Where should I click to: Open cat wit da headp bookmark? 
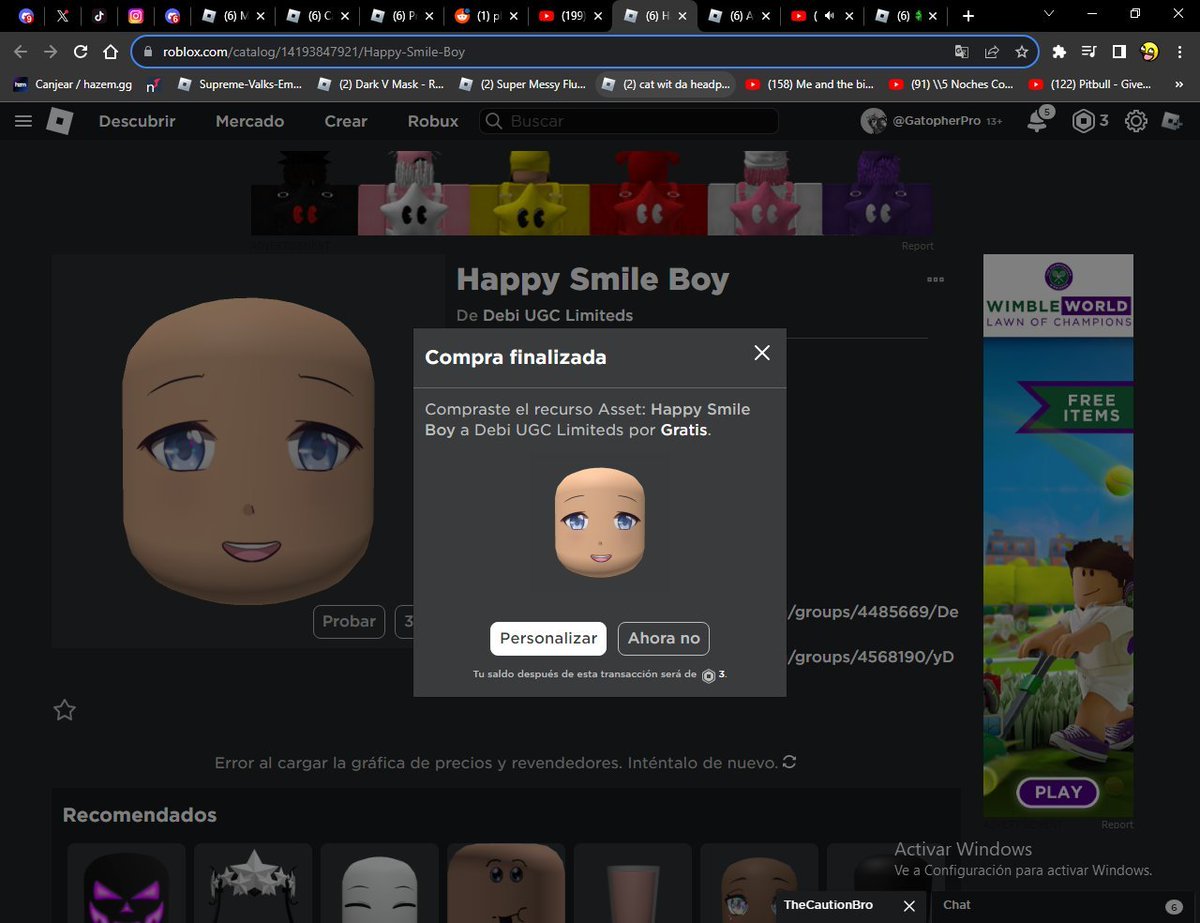pos(665,85)
